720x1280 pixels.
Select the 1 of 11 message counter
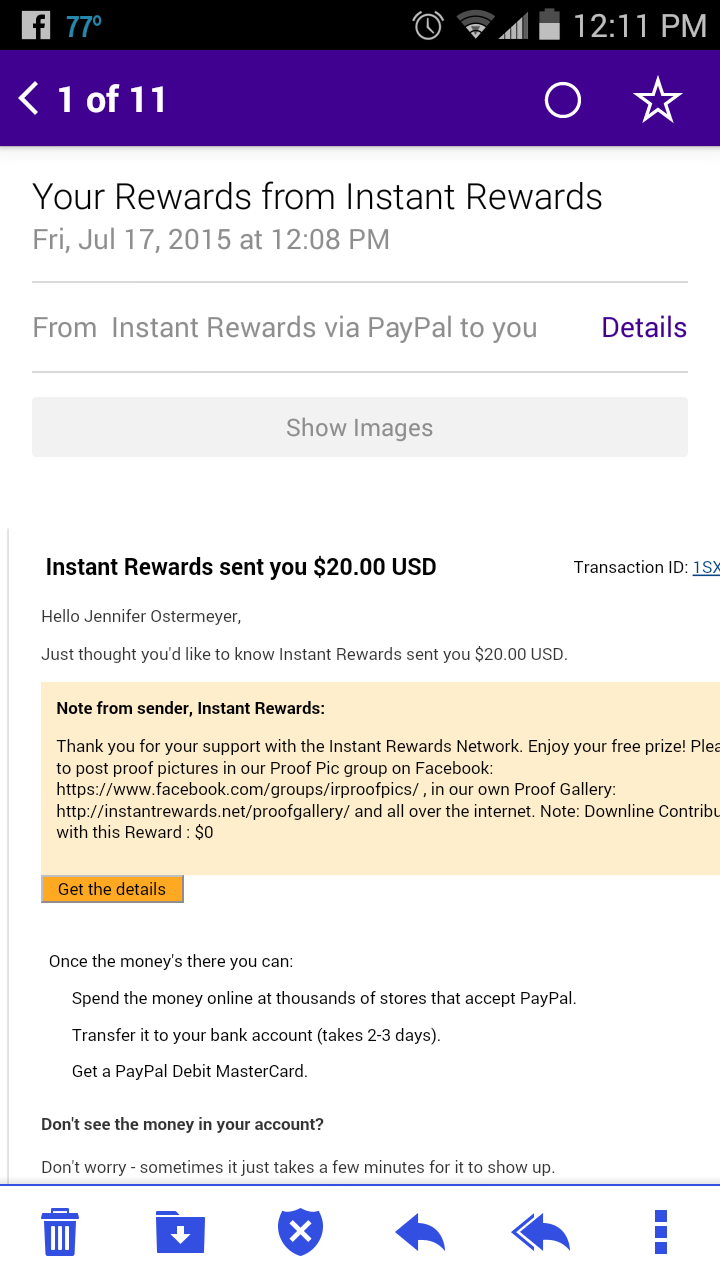(112, 99)
